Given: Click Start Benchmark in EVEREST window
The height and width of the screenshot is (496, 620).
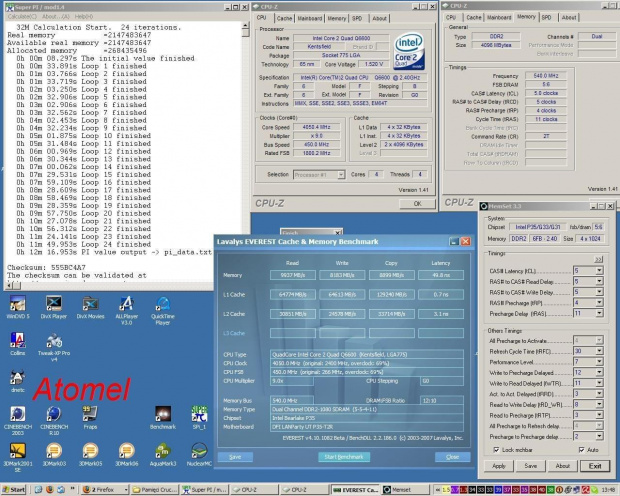Looking at the screenshot, I should point(344,457).
